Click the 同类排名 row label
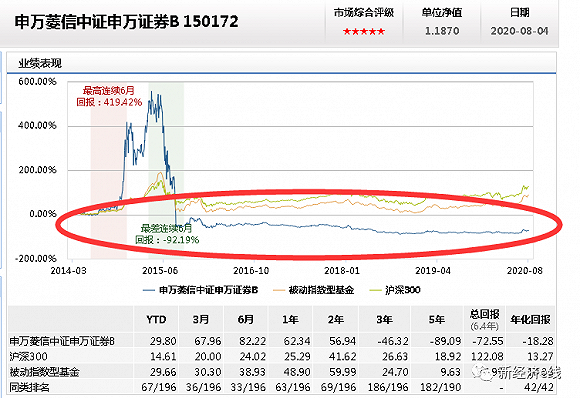Image resolution: width=580 pixels, height=398 pixels. click(30, 387)
